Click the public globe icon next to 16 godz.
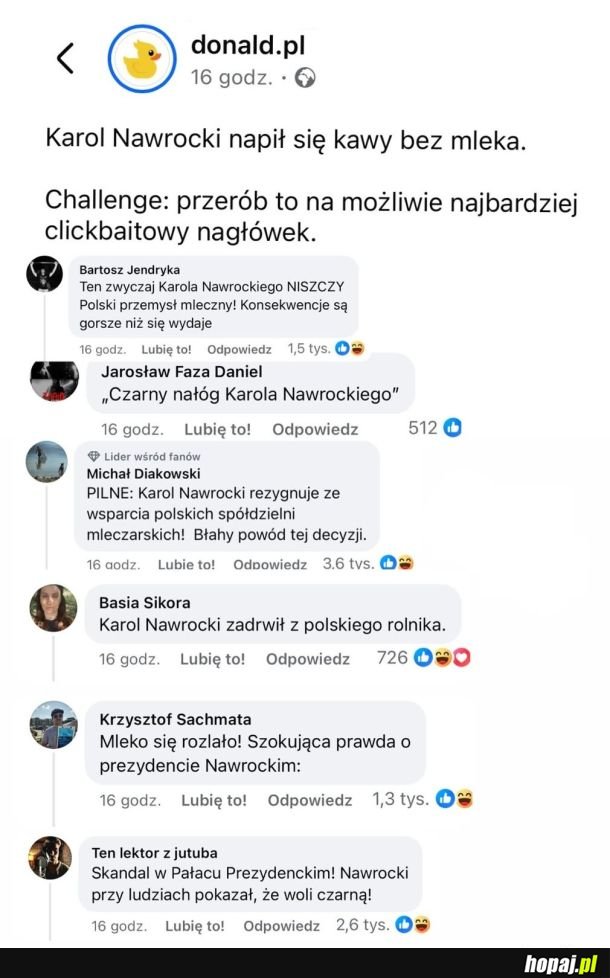Image resolution: width=610 pixels, height=978 pixels. 305,78
